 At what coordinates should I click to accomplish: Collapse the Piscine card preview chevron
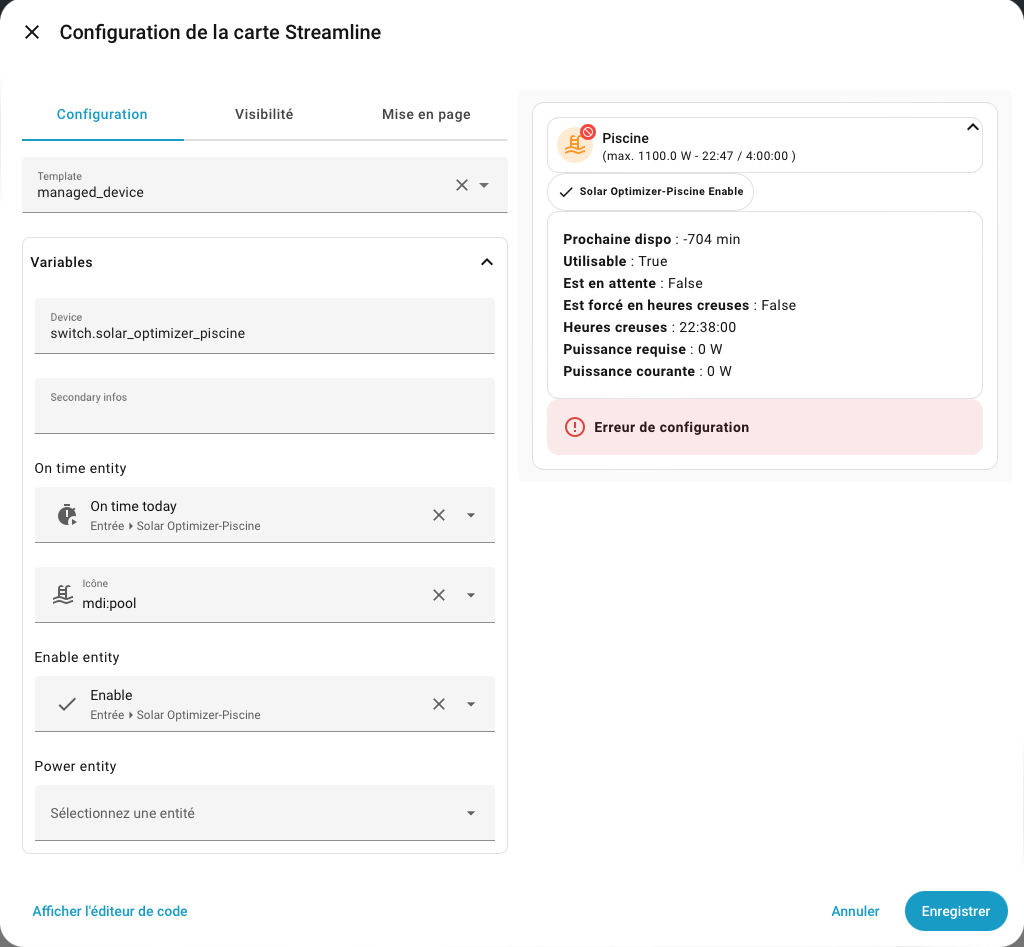tap(971, 128)
